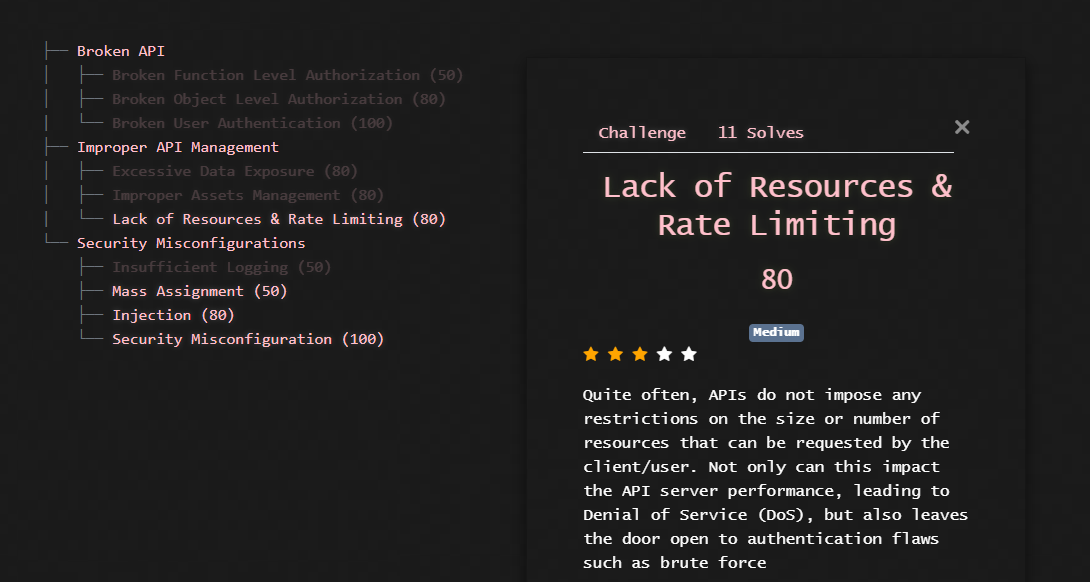Click the third rating star
Image resolution: width=1090 pixels, height=582 pixels.
(x=640, y=353)
